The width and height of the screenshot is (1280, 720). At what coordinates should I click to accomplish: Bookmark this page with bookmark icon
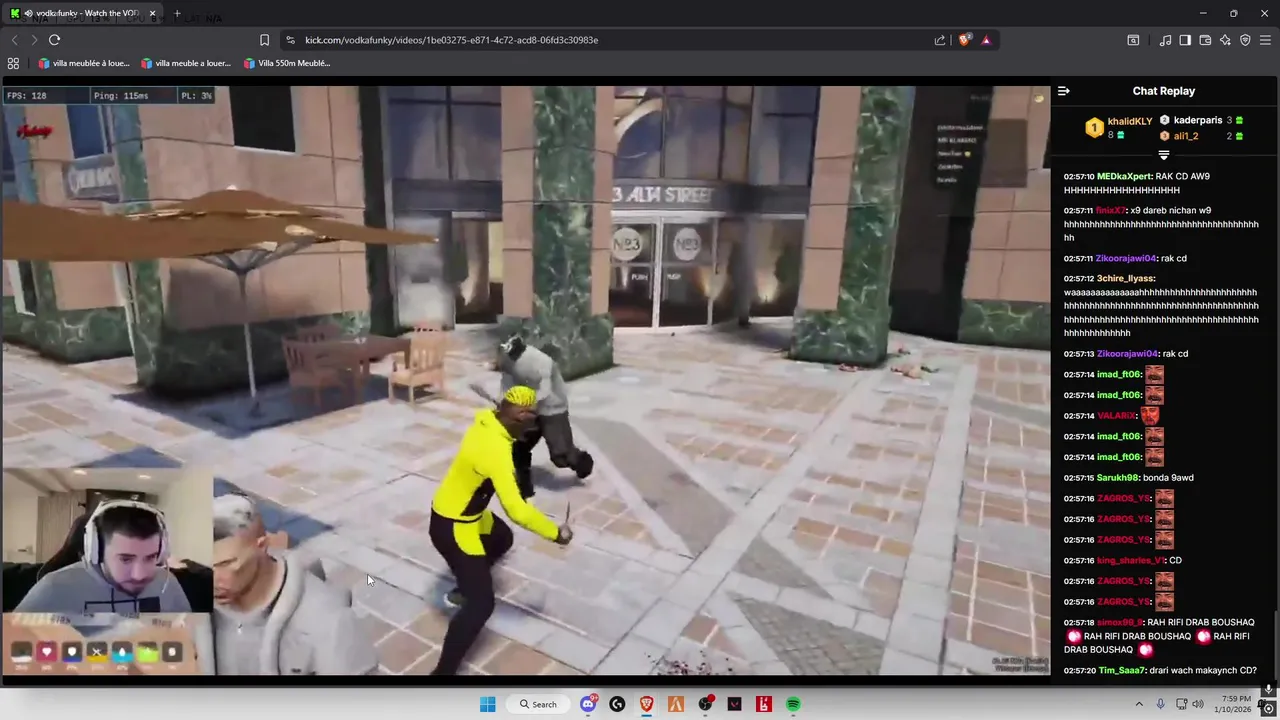coord(264,40)
